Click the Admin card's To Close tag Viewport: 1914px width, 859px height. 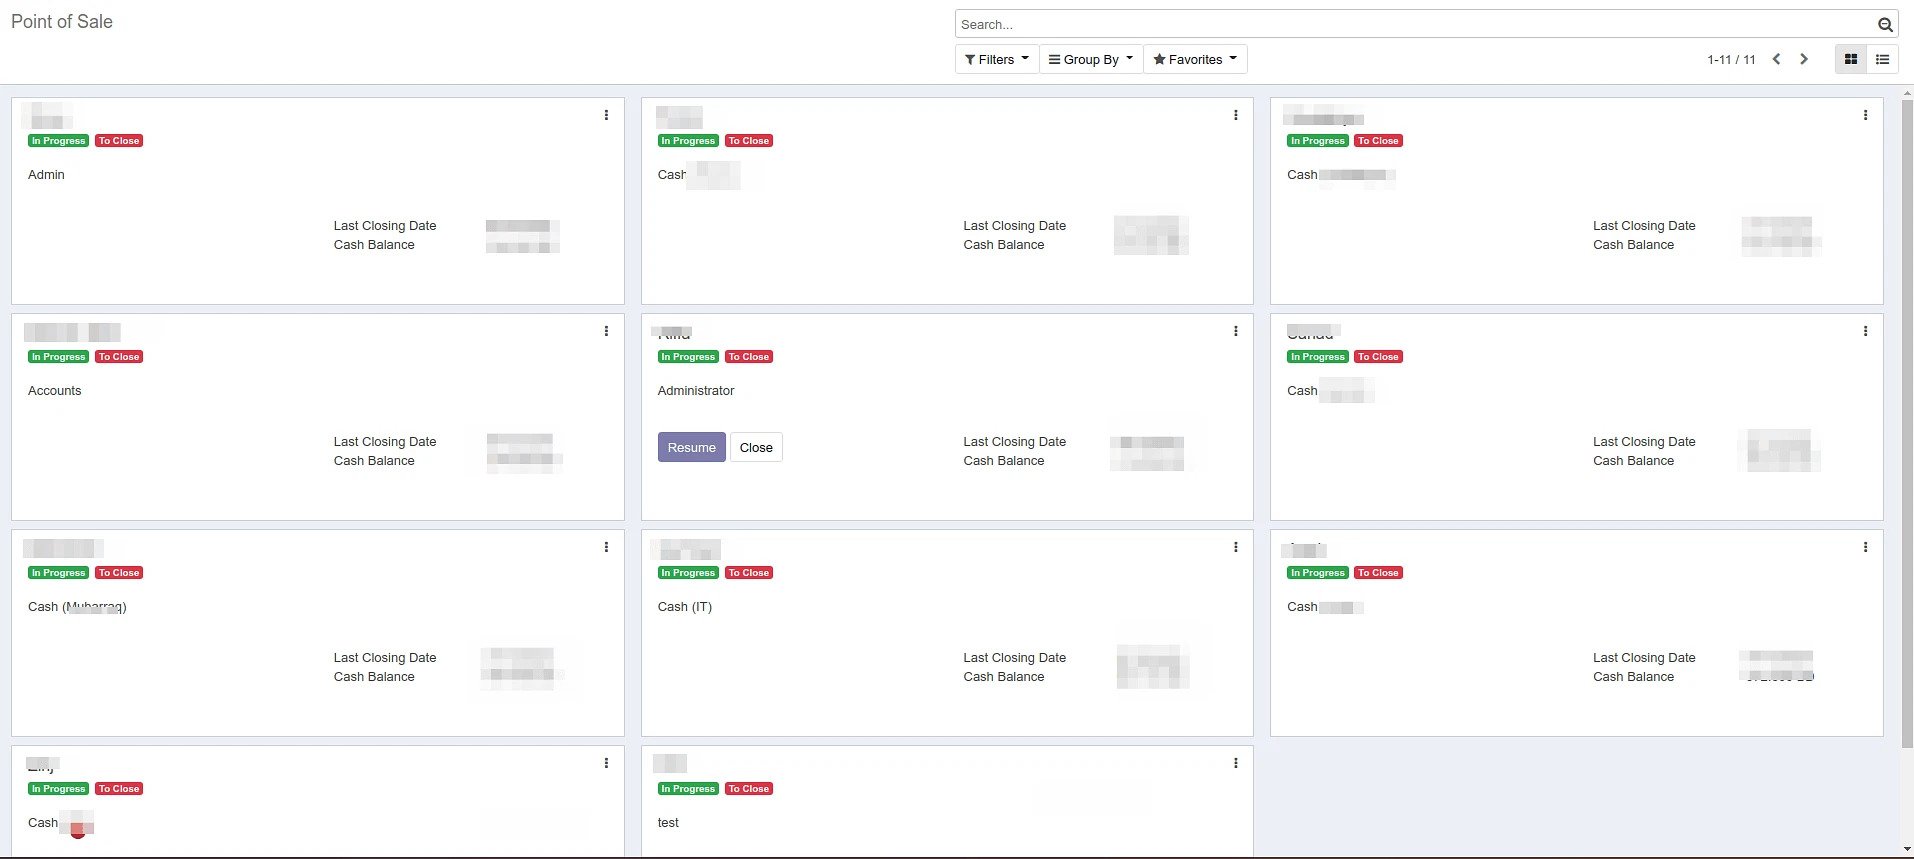click(119, 141)
